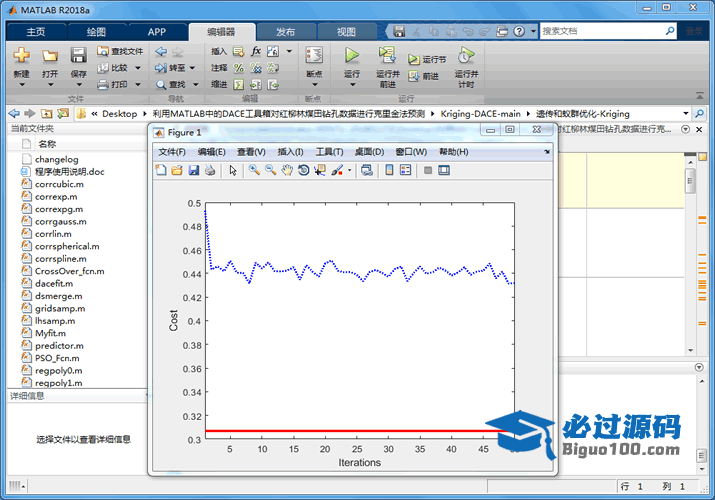Click Kriging-DACE-main in the folder path
715x500 pixels.
pyautogui.click(x=480, y=114)
